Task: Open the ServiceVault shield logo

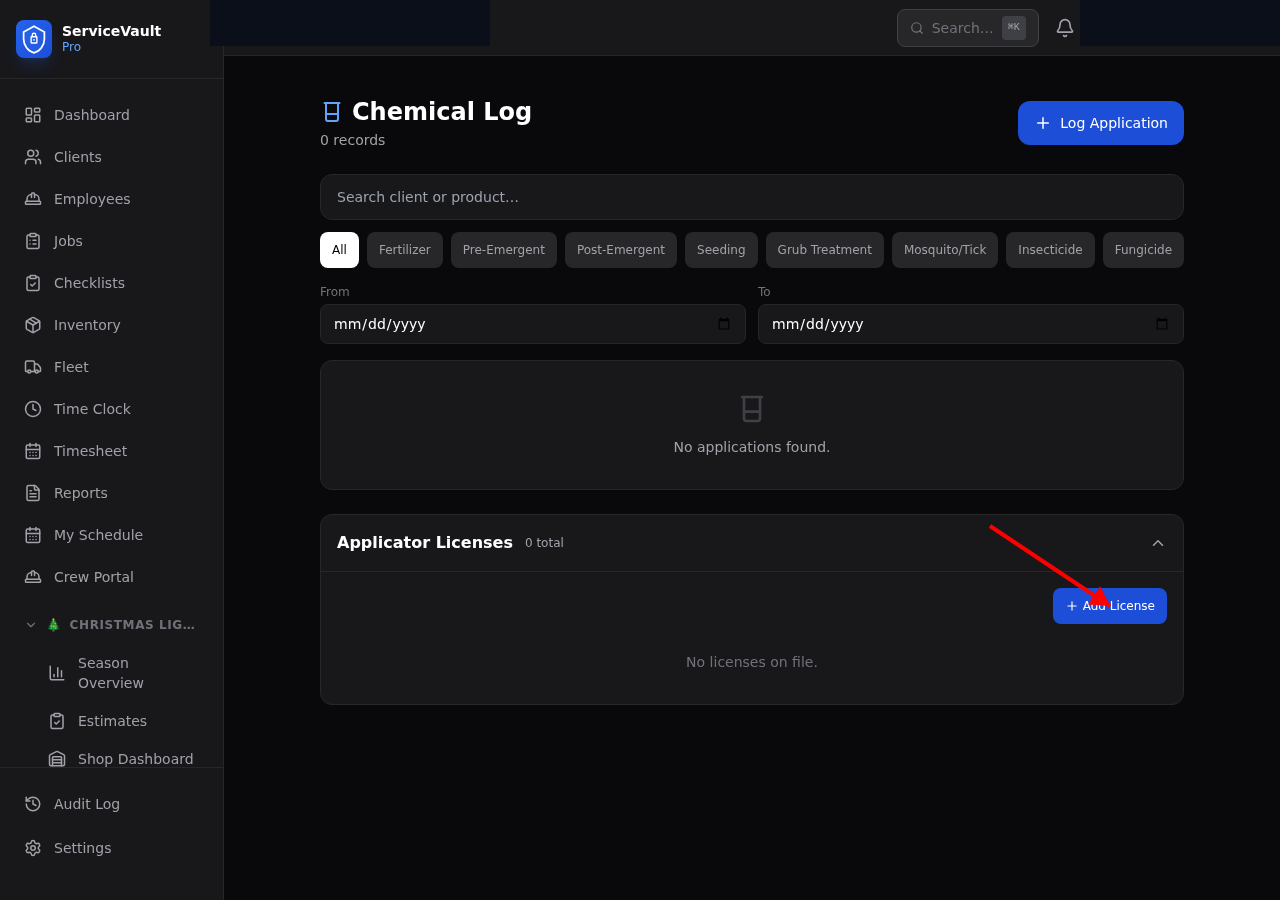Action: tap(34, 39)
